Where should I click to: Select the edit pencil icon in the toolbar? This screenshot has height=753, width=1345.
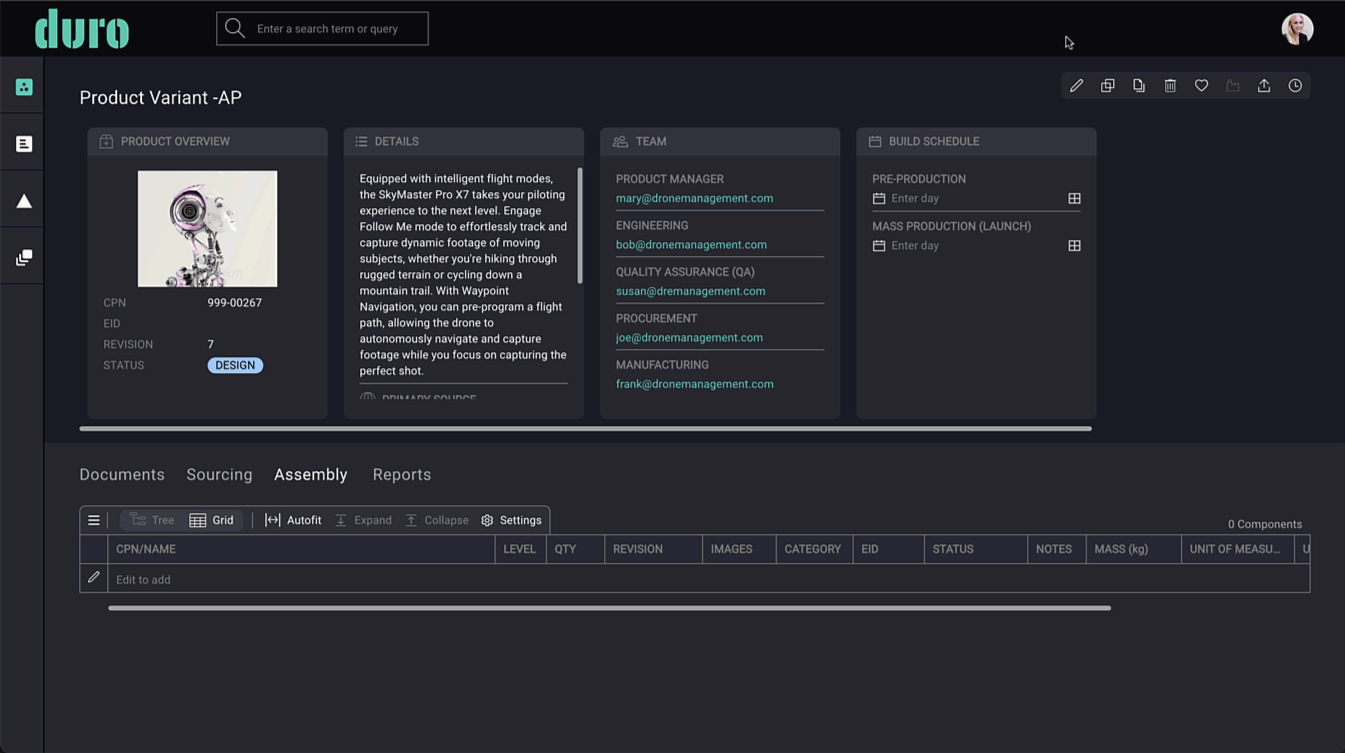tap(1076, 85)
